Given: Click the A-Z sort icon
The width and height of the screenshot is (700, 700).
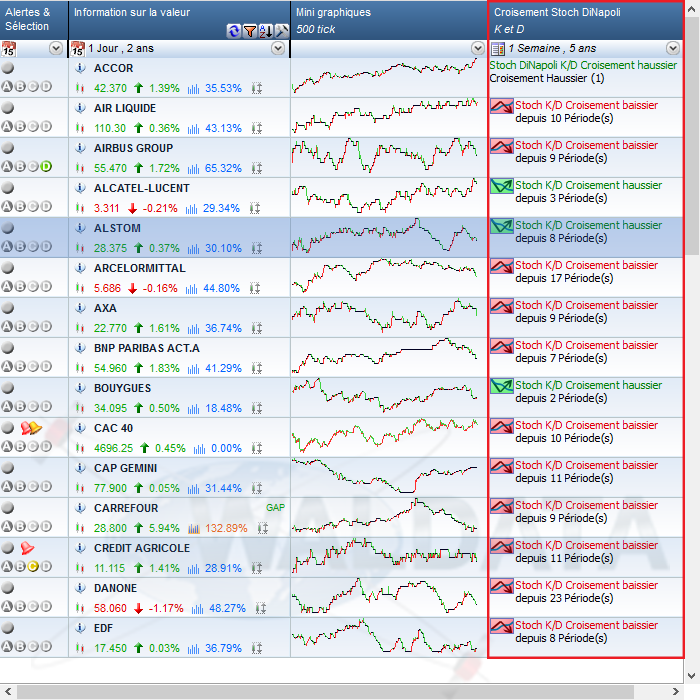Looking at the screenshot, I should click(x=266, y=31).
